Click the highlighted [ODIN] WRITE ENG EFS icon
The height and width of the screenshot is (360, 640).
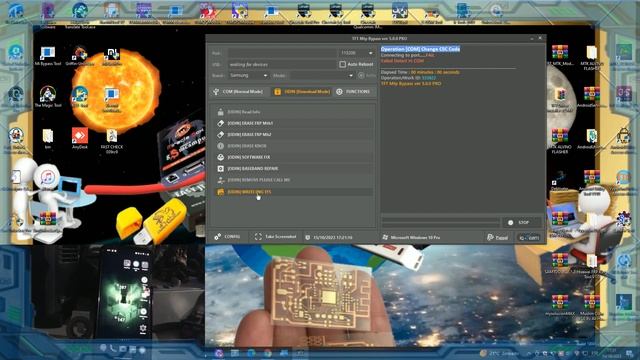pos(220,191)
